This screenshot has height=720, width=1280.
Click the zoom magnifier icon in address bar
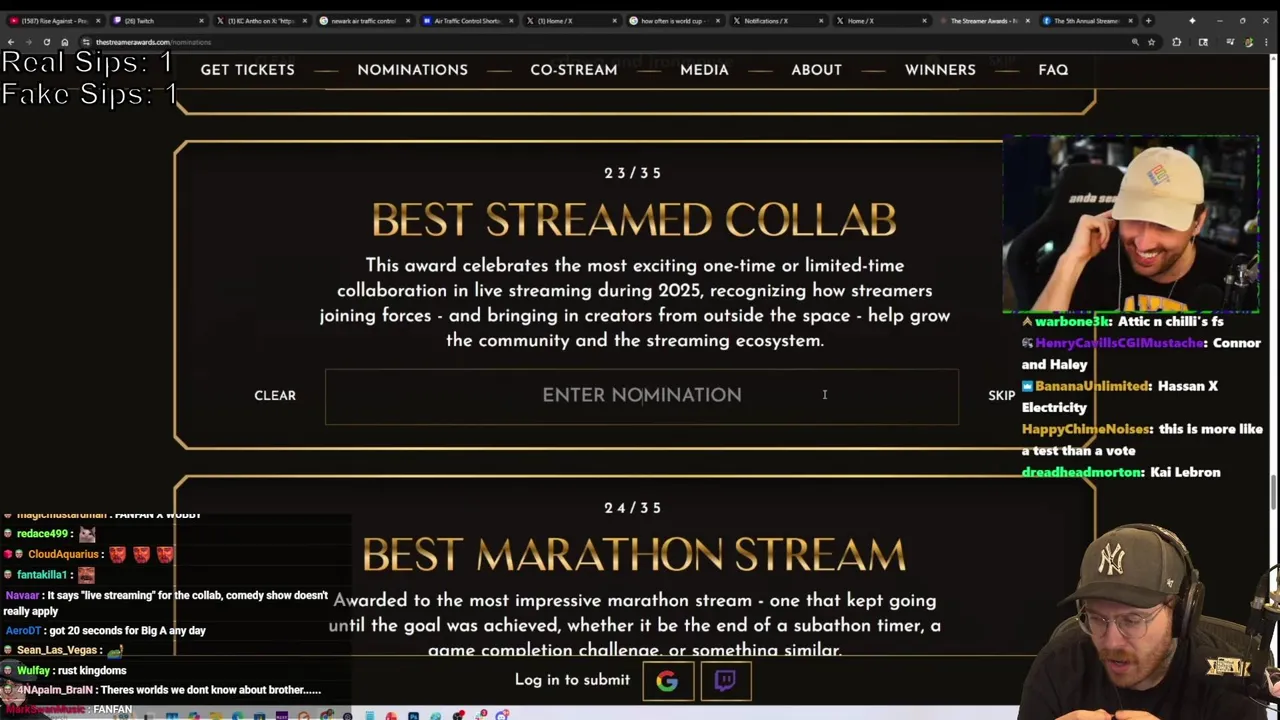(x=1134, y=42)
